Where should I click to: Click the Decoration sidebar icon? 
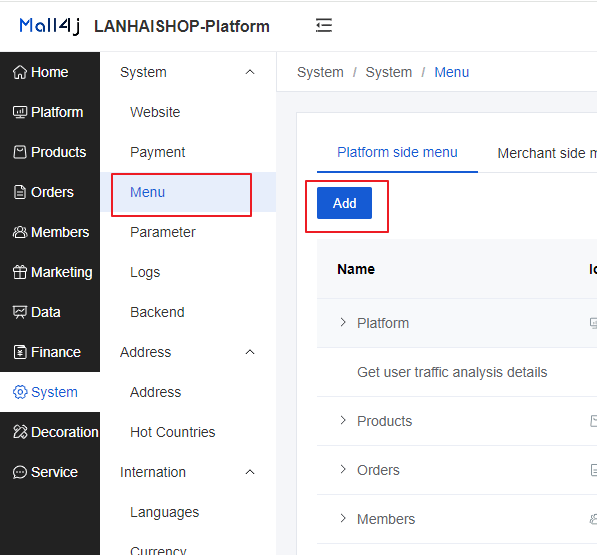tap(20, 432)
